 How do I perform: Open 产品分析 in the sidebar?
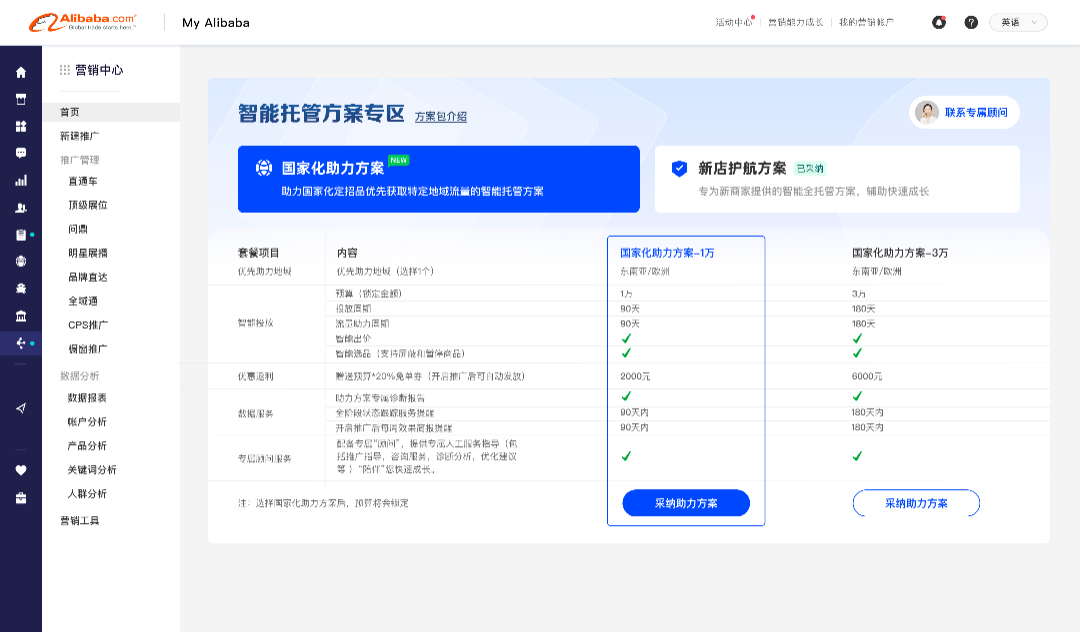tap(87, 446)
